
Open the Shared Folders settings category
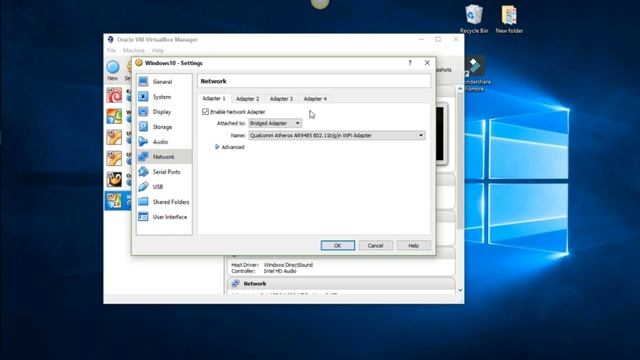(x=164, y=202)
